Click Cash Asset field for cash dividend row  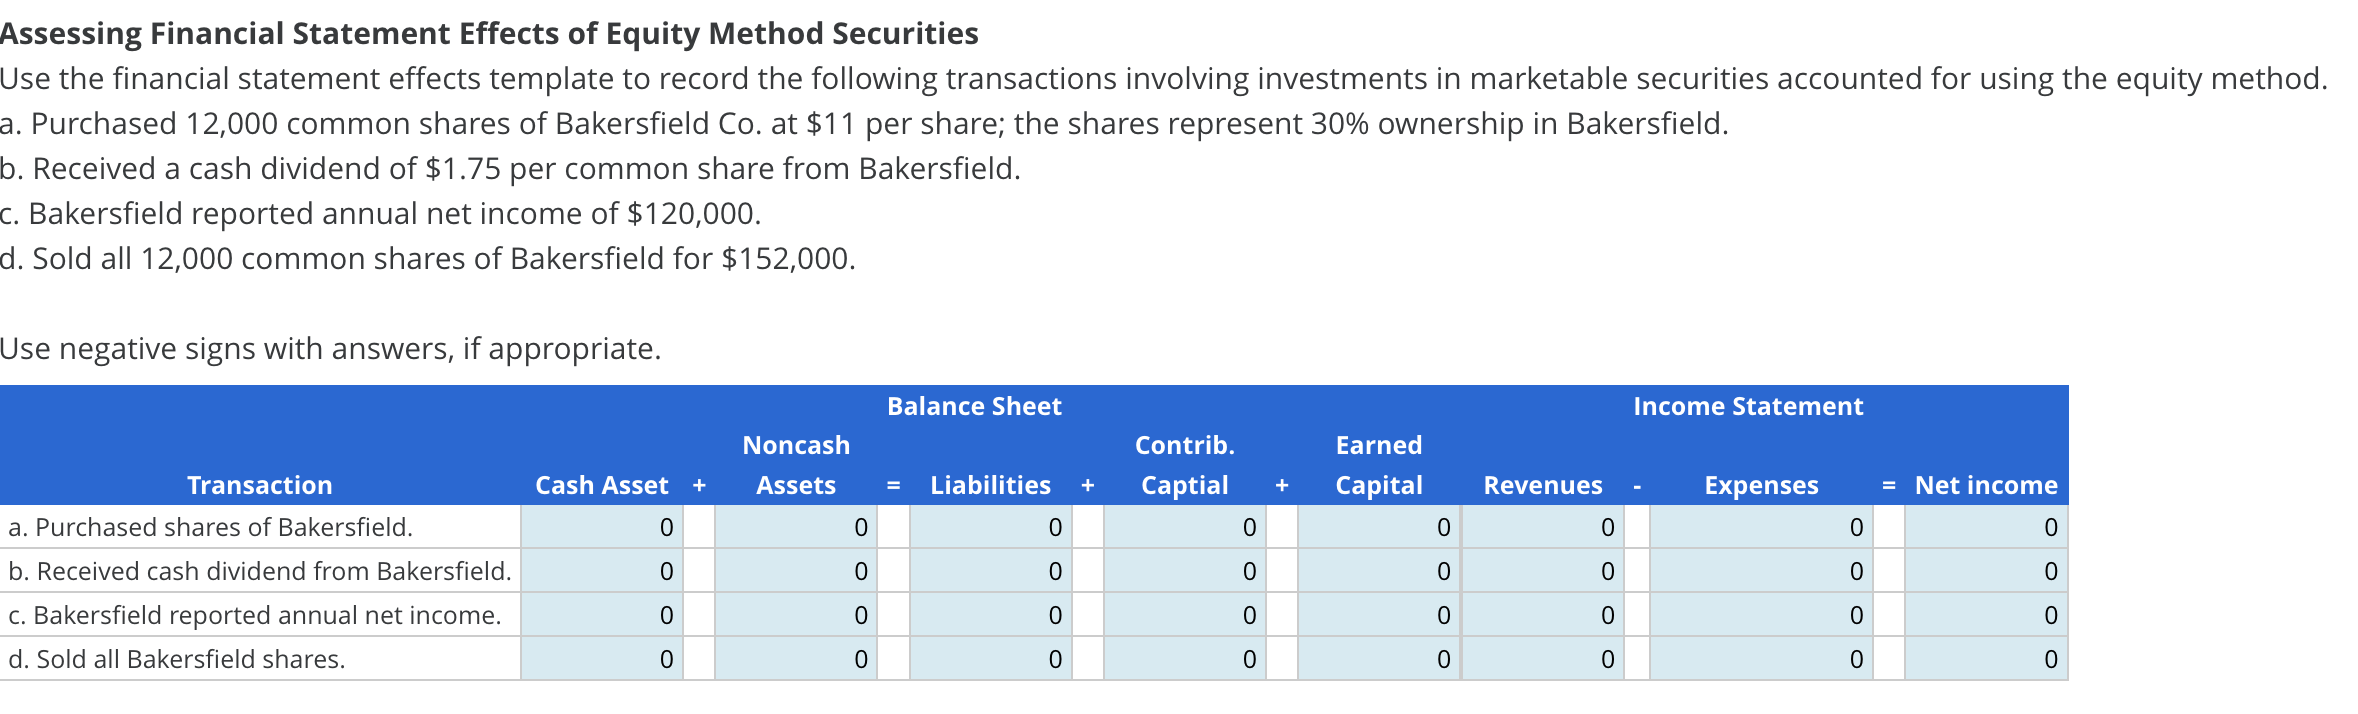(602, 571)
